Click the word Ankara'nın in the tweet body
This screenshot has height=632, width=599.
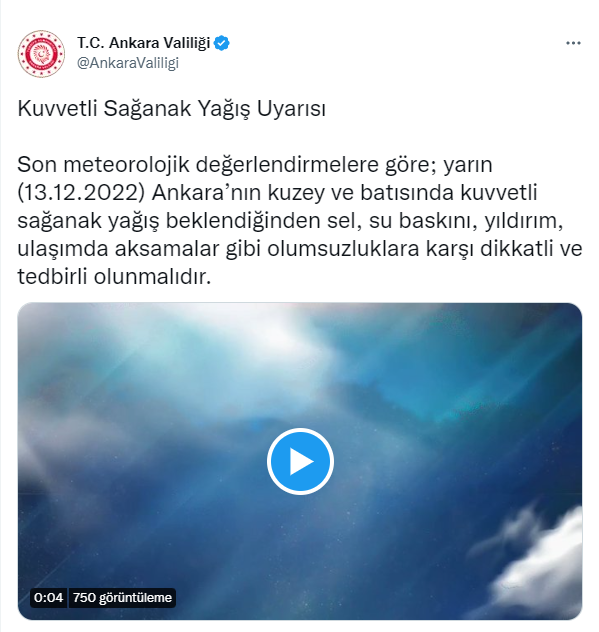pyautogui.click(x=207, y=193)
